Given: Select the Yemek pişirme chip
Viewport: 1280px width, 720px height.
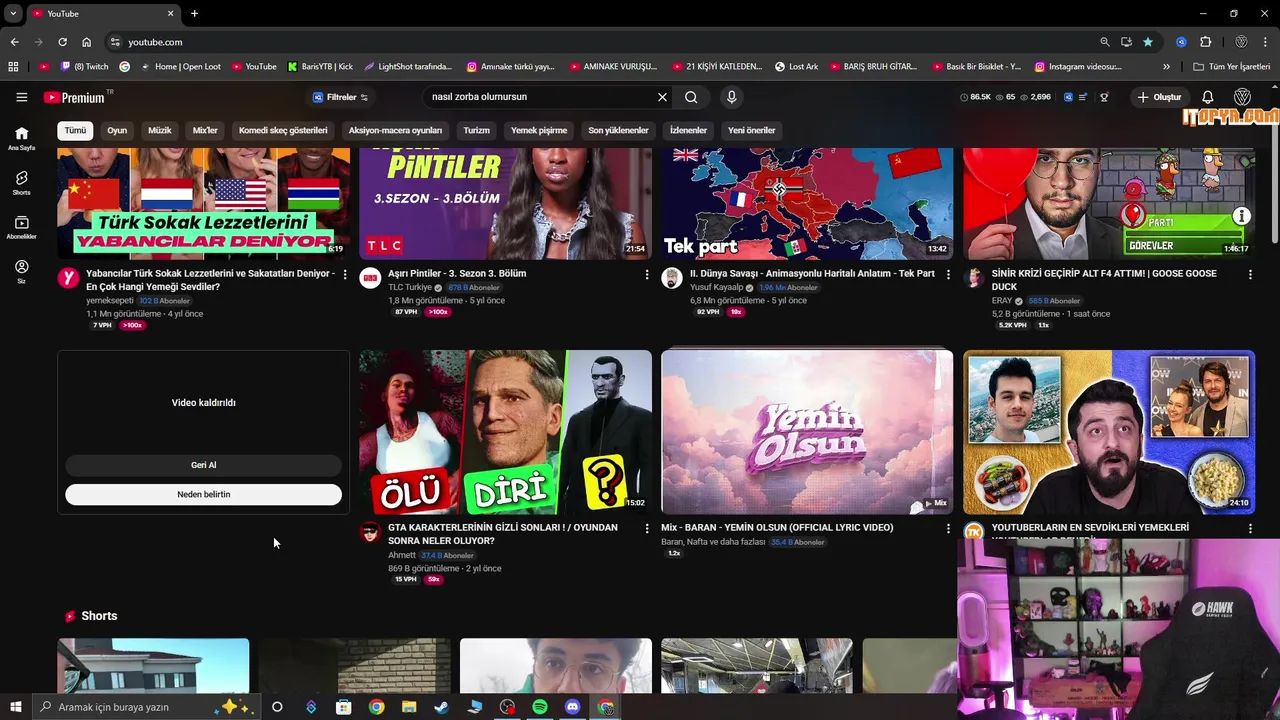Looking at the screenshot, I should [x=539, y=130].
